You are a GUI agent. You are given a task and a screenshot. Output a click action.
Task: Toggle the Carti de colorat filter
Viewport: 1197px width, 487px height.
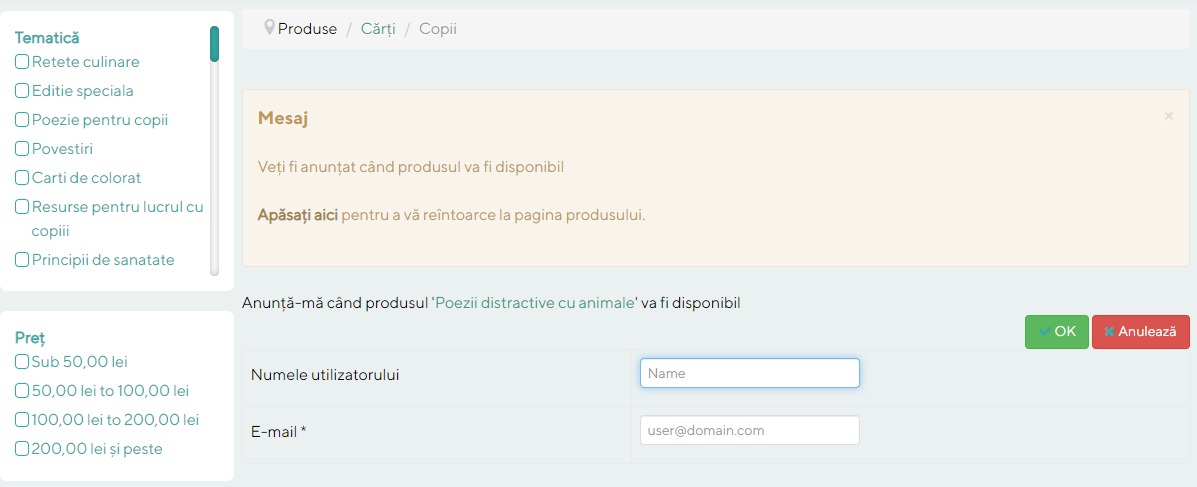(22, 178)
